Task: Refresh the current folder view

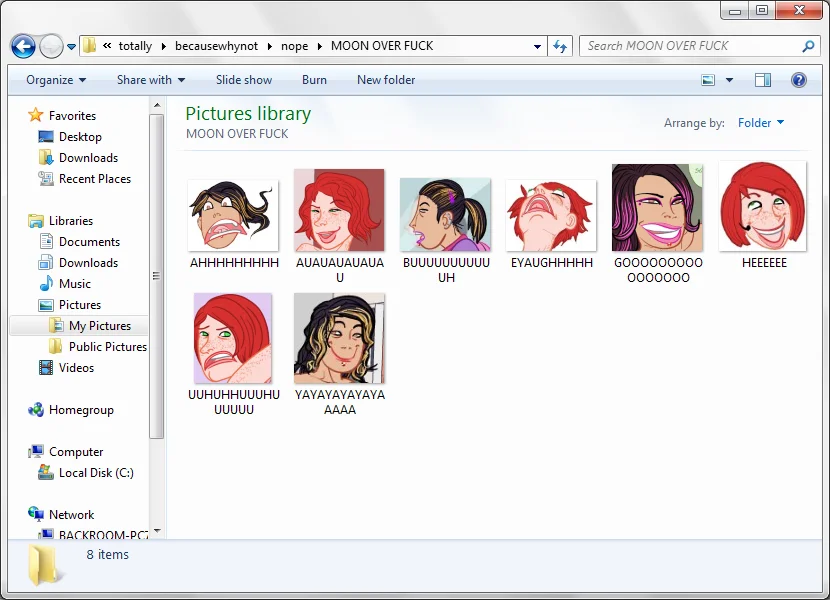Action: 560,47
